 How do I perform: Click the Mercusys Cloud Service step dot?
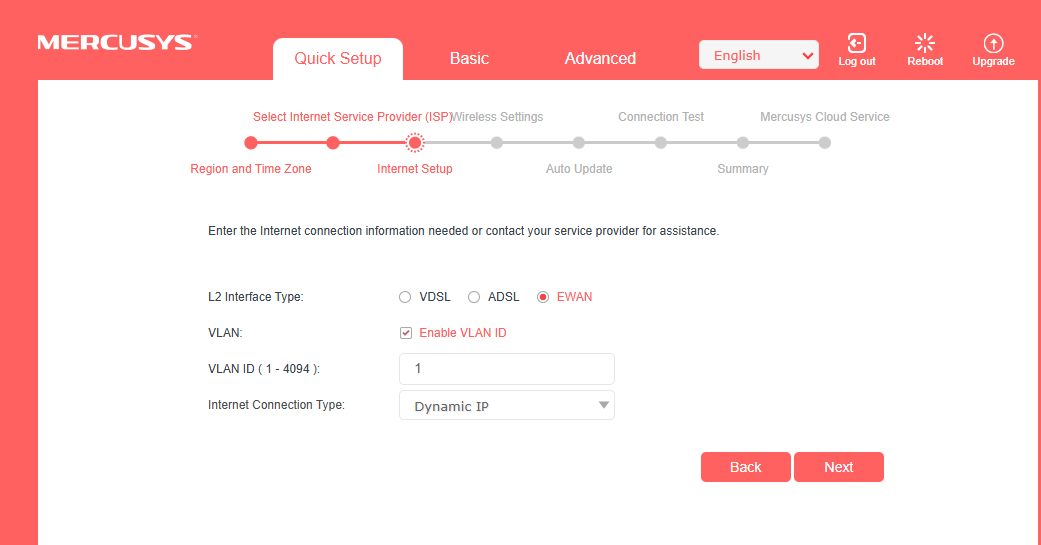coord(825,143)
